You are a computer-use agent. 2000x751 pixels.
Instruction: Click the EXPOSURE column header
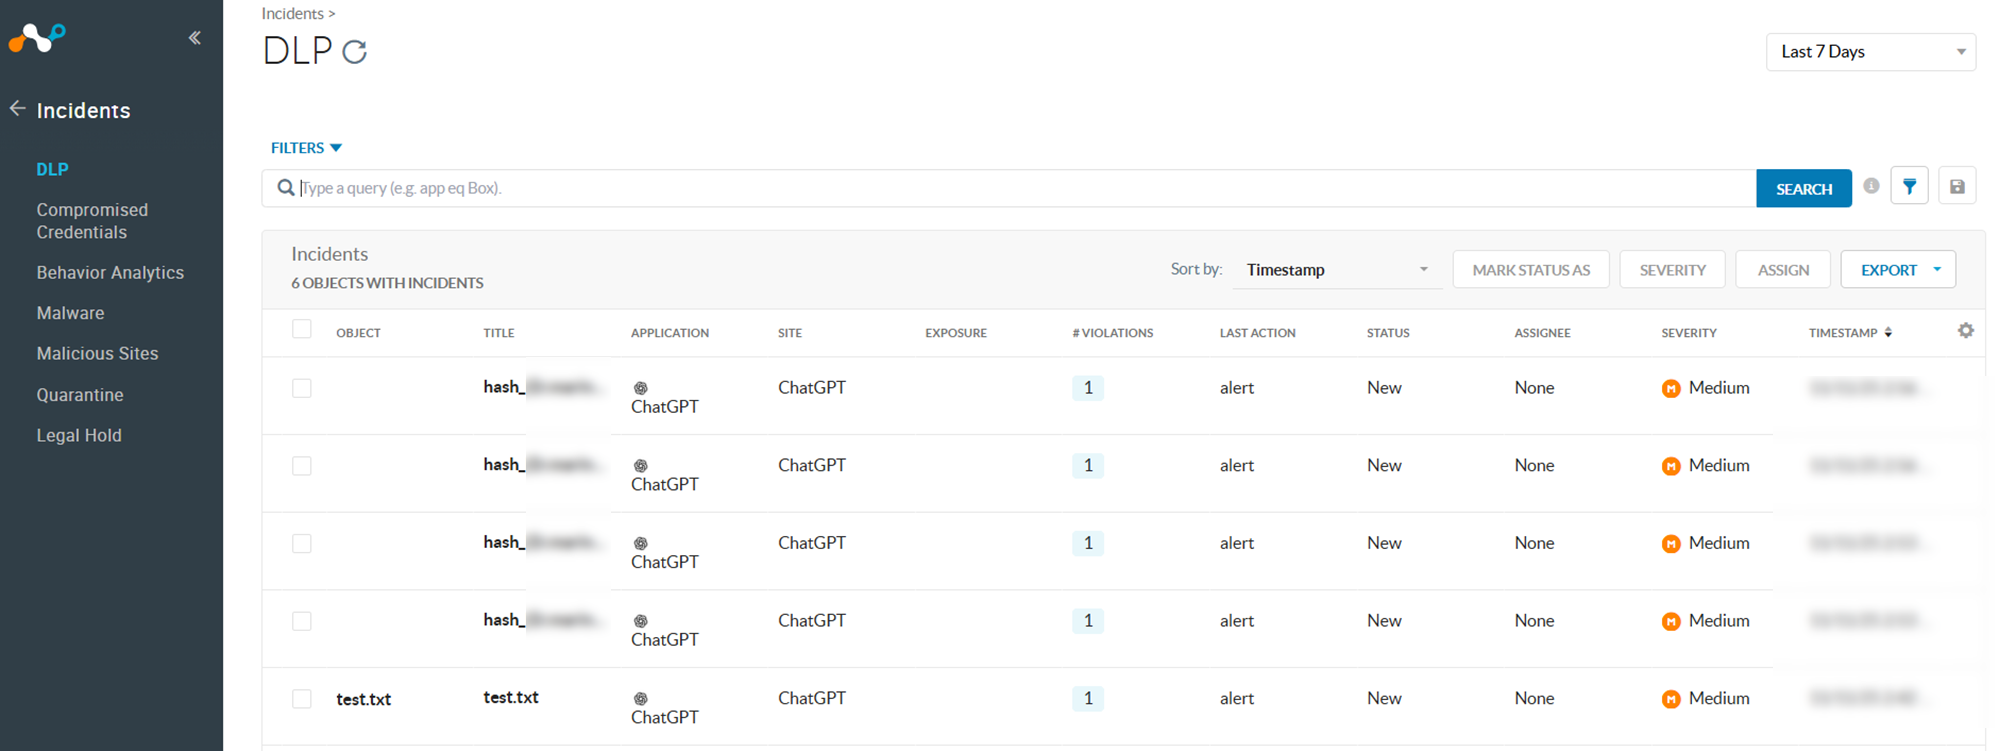pos(956,333)
